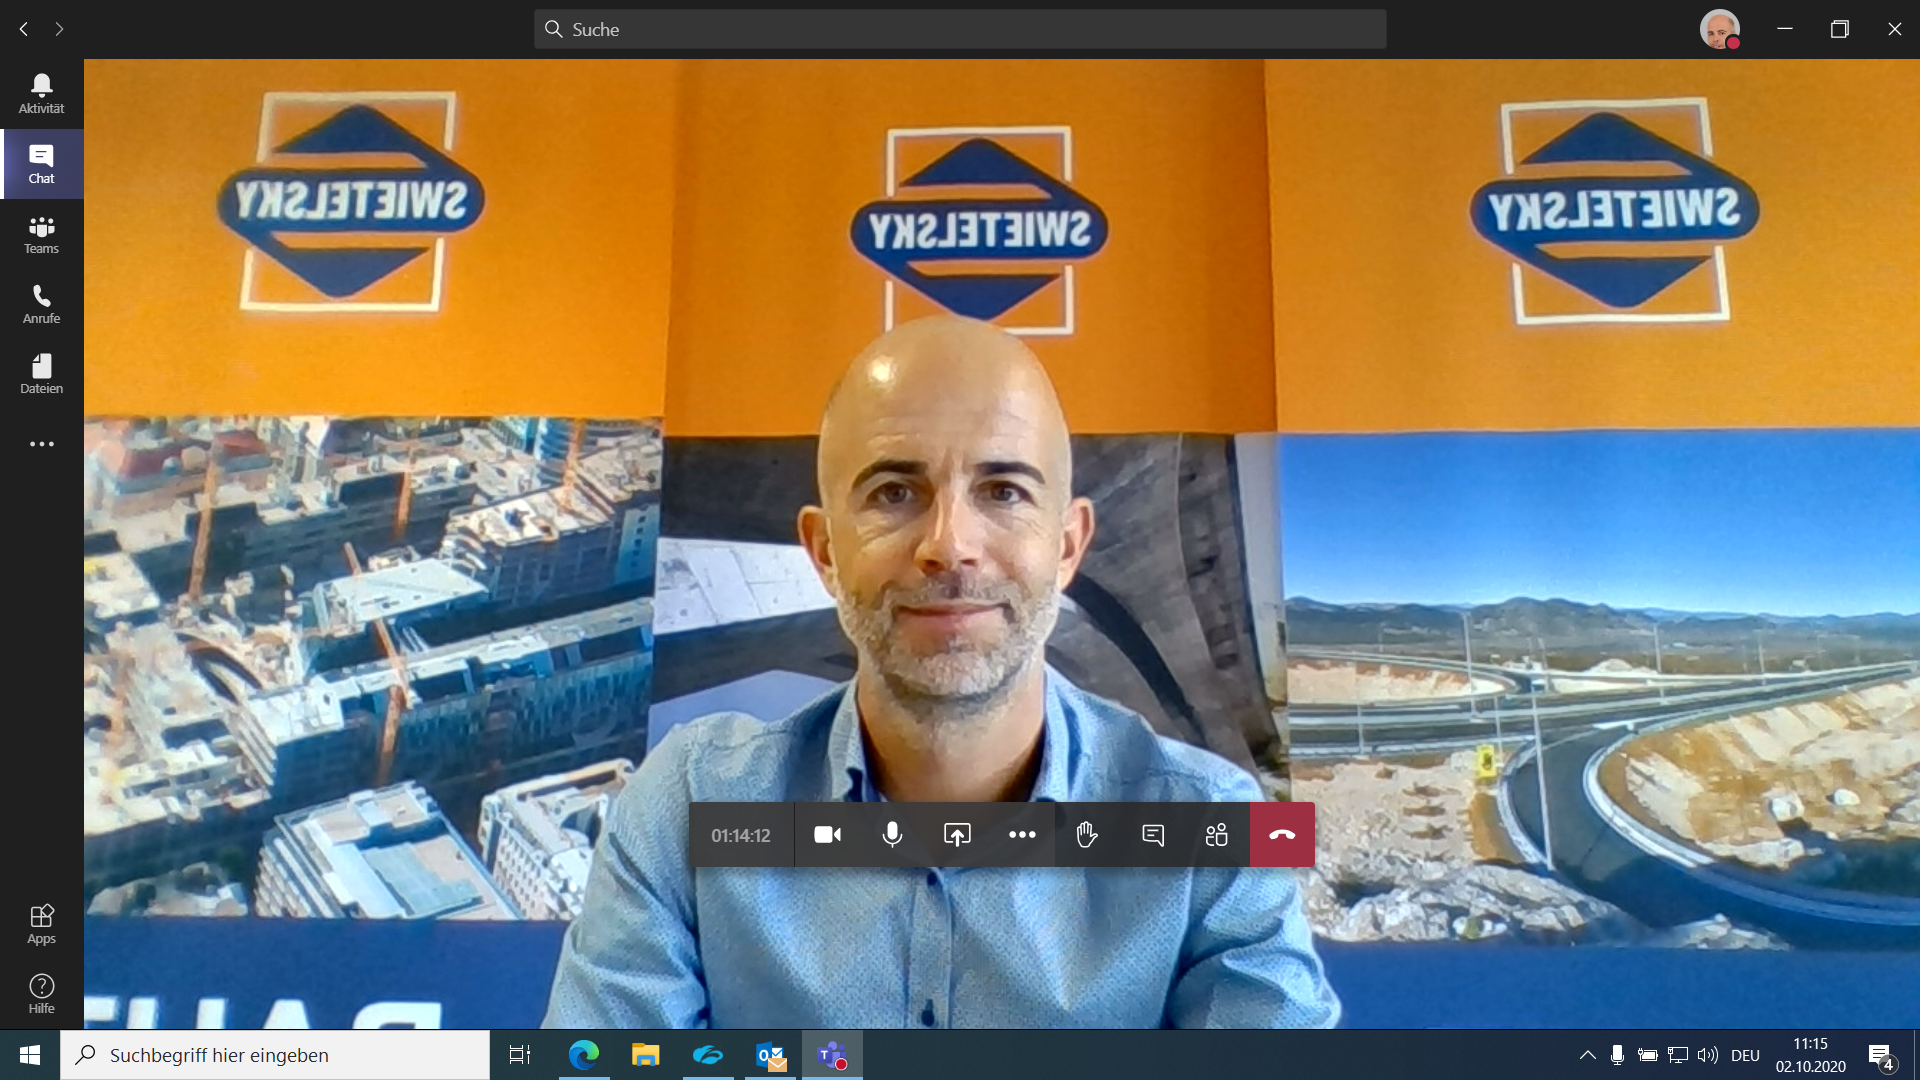The height and width of the screenshot is (1080, 1920).
Task: Open the DEU language selector
Action: 1745,1055
